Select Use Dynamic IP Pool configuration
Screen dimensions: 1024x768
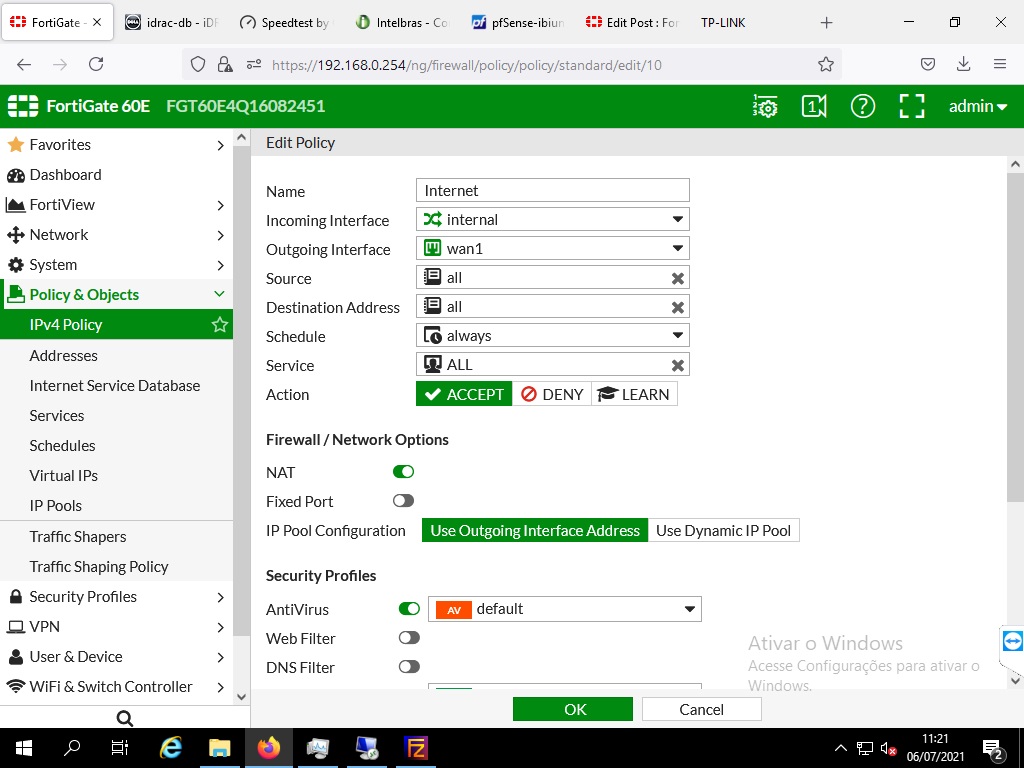pos(723,531)
